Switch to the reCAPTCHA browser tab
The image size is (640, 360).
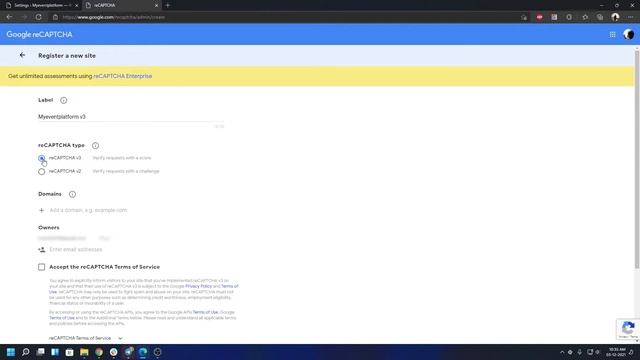coord(121,5)
